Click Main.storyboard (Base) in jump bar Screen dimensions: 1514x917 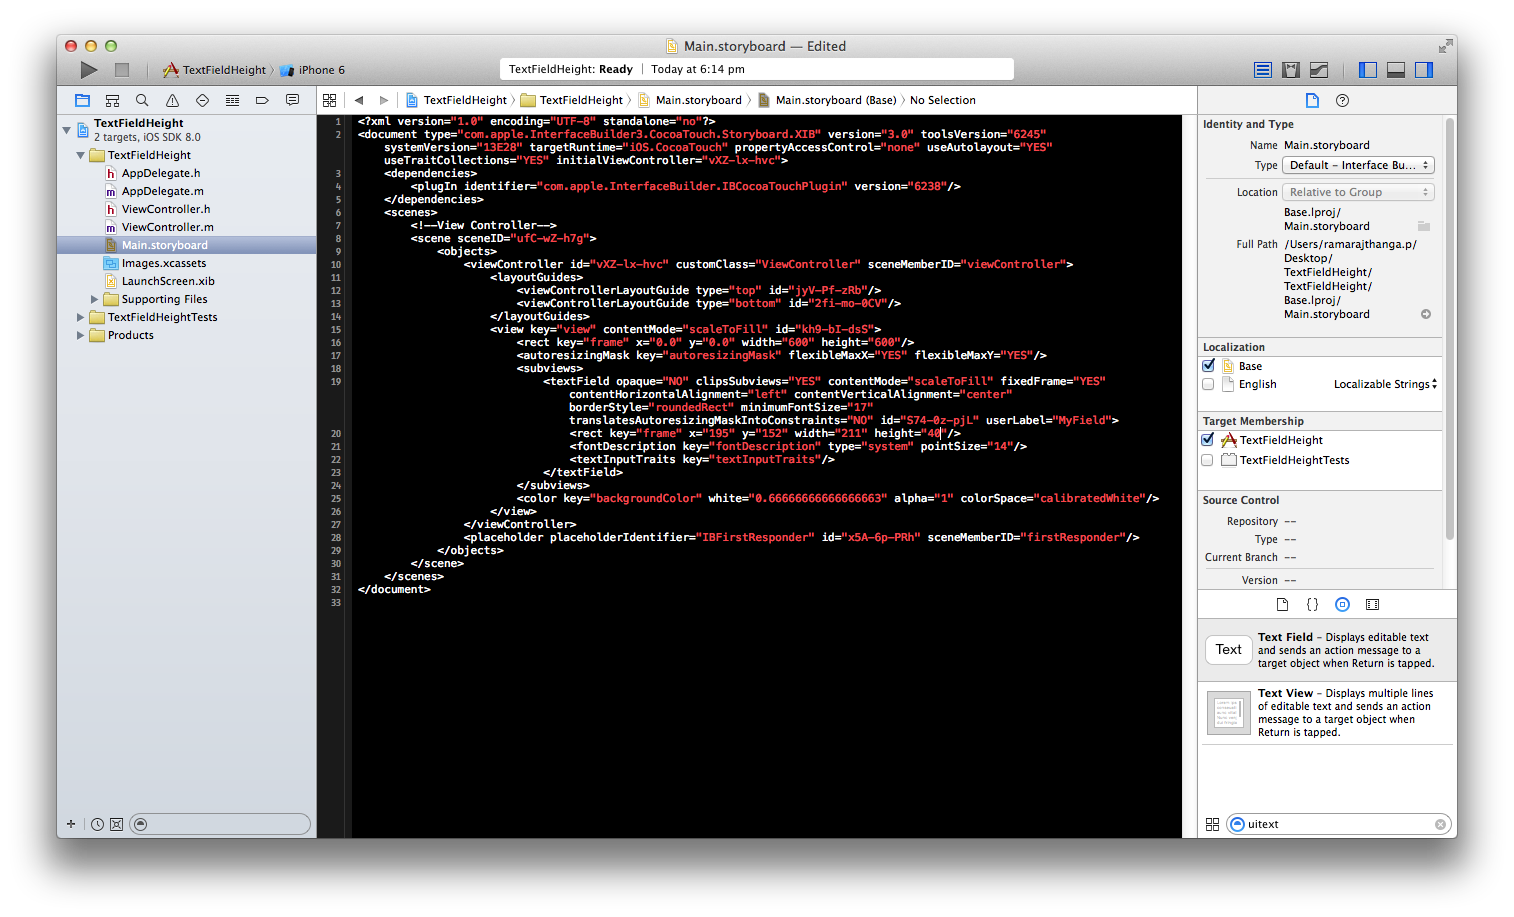pyautogui.click(x=827, y=100)
